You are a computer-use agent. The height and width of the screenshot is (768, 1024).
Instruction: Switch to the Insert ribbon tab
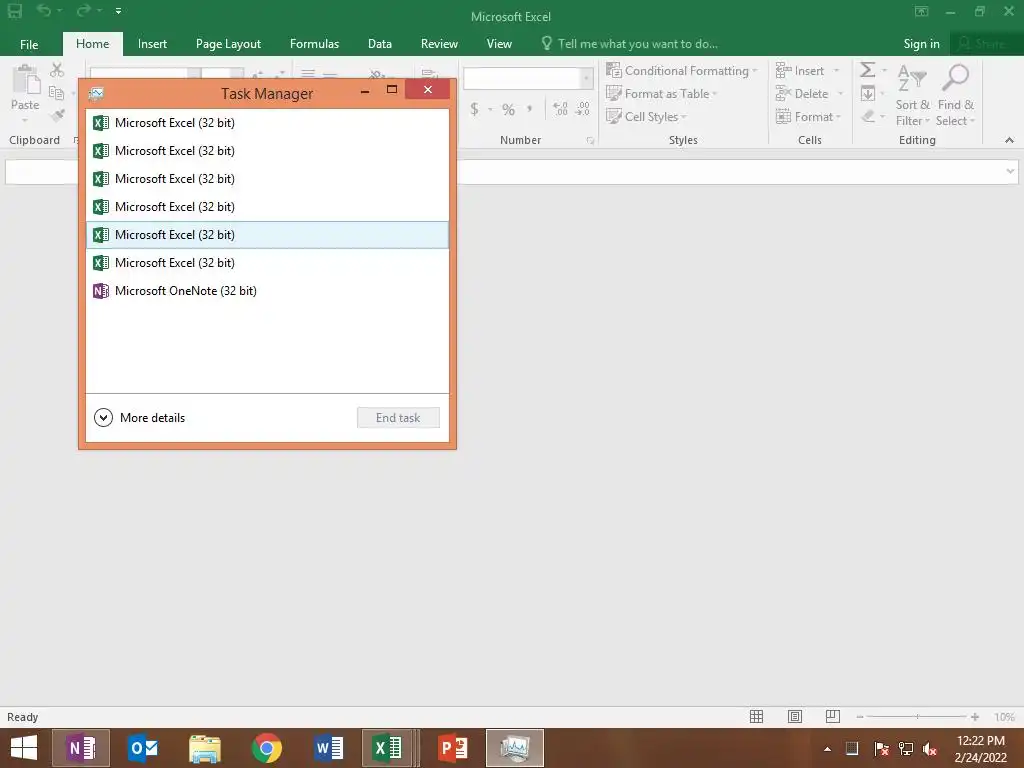[x=152, y=44]
